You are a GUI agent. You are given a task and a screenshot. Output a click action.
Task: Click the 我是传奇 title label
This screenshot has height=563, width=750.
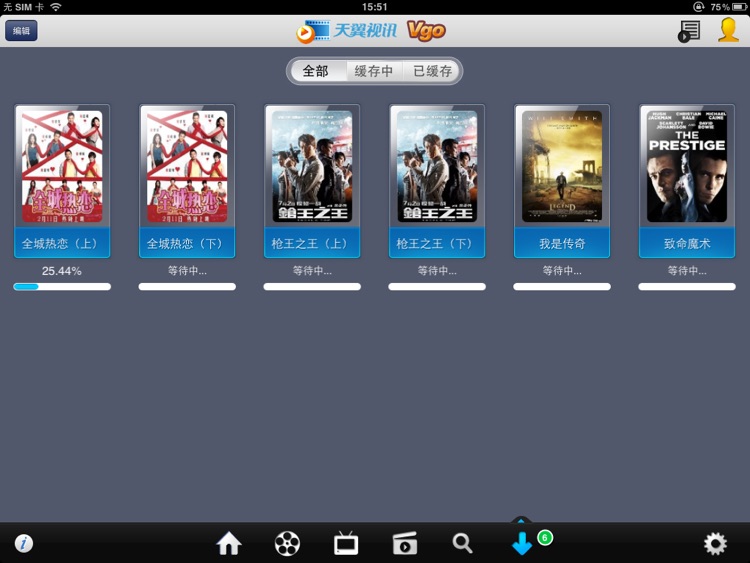(562, 243)
